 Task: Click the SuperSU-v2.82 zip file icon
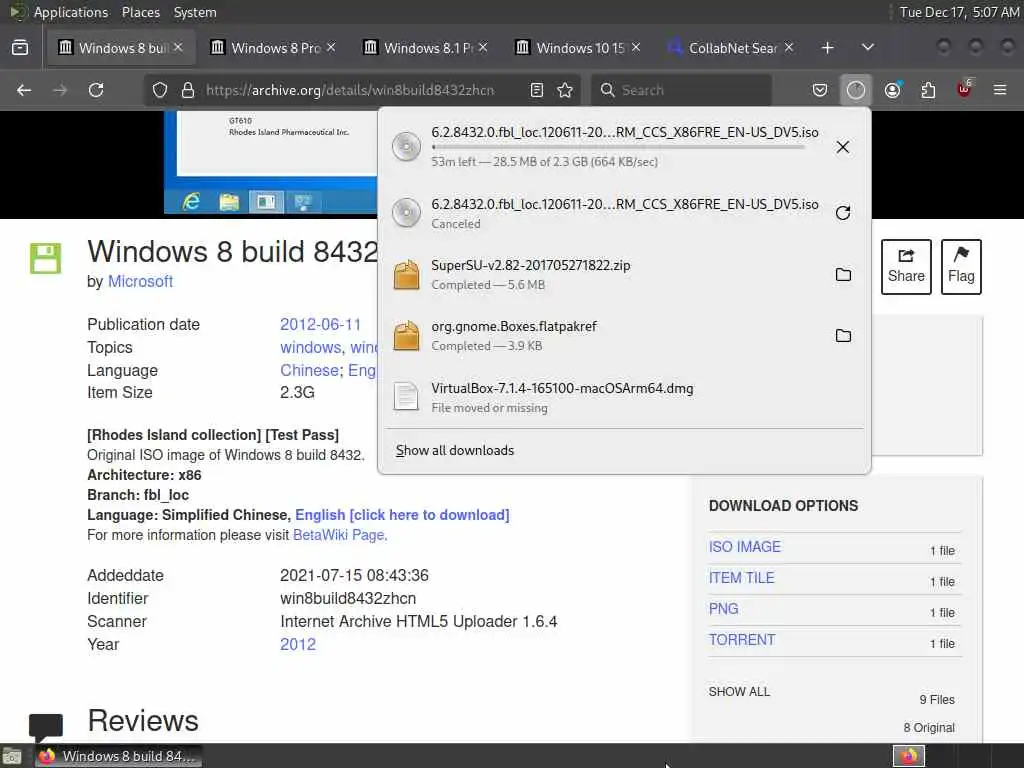pyautogui.click(x=406, y=274)
